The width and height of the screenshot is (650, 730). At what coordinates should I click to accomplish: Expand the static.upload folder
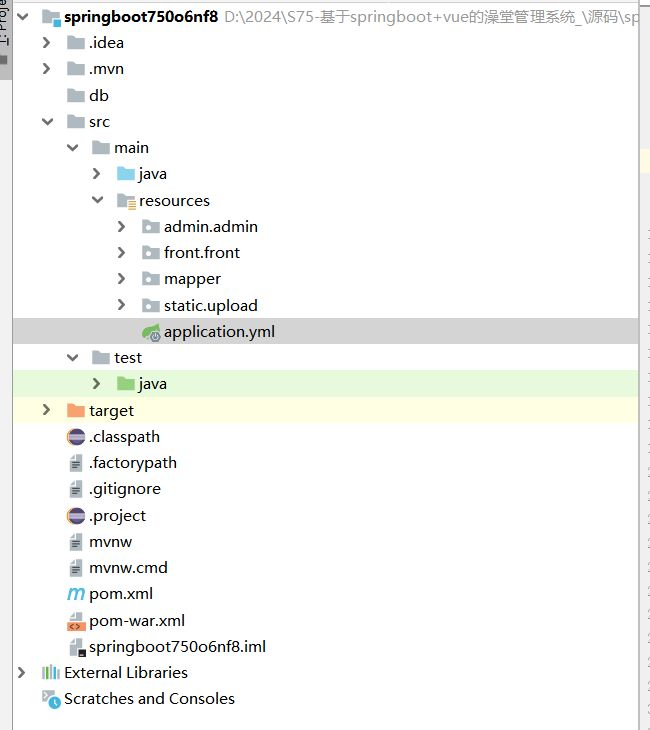(122, 306)
